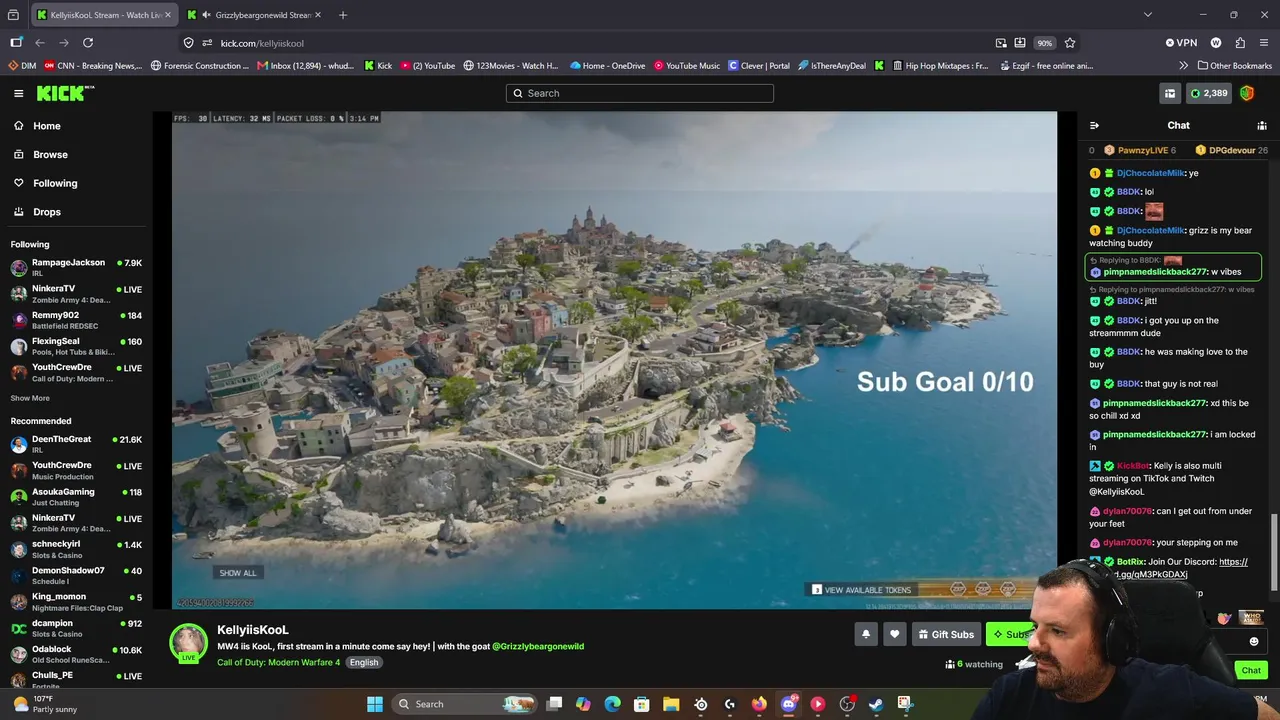Open the 2,389 Kick points balance
This screenshot has width=1280, height=720.
[x=1208, y=93]
